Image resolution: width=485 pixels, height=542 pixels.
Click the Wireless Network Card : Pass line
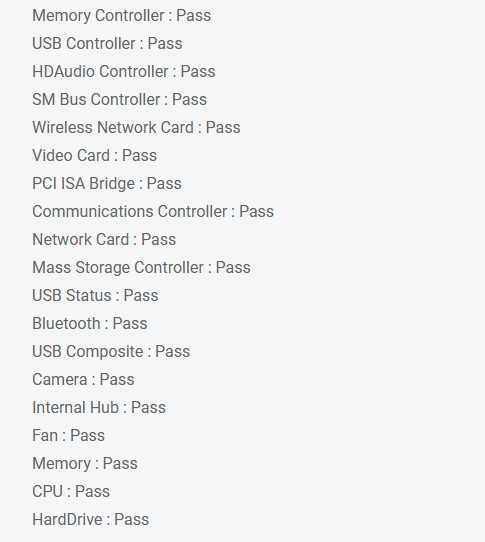(x=136, y=128)
